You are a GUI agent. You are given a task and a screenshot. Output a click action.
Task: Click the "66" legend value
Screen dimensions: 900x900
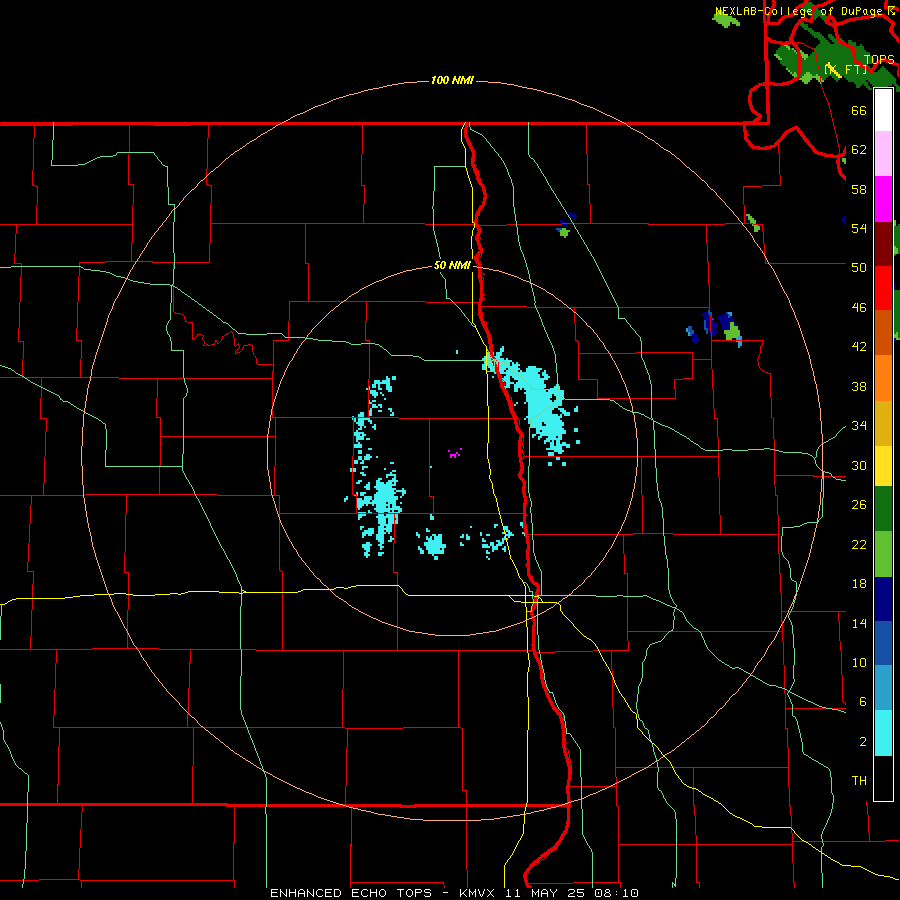[x=859, y=110]
